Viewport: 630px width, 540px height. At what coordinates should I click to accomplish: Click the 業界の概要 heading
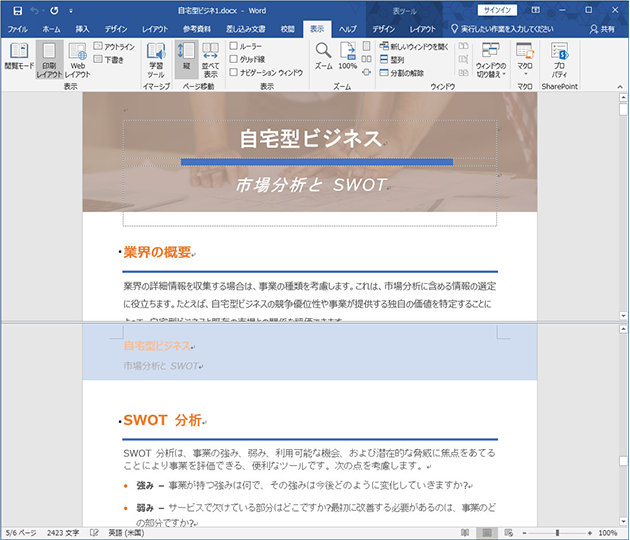[x=157, y=252]
